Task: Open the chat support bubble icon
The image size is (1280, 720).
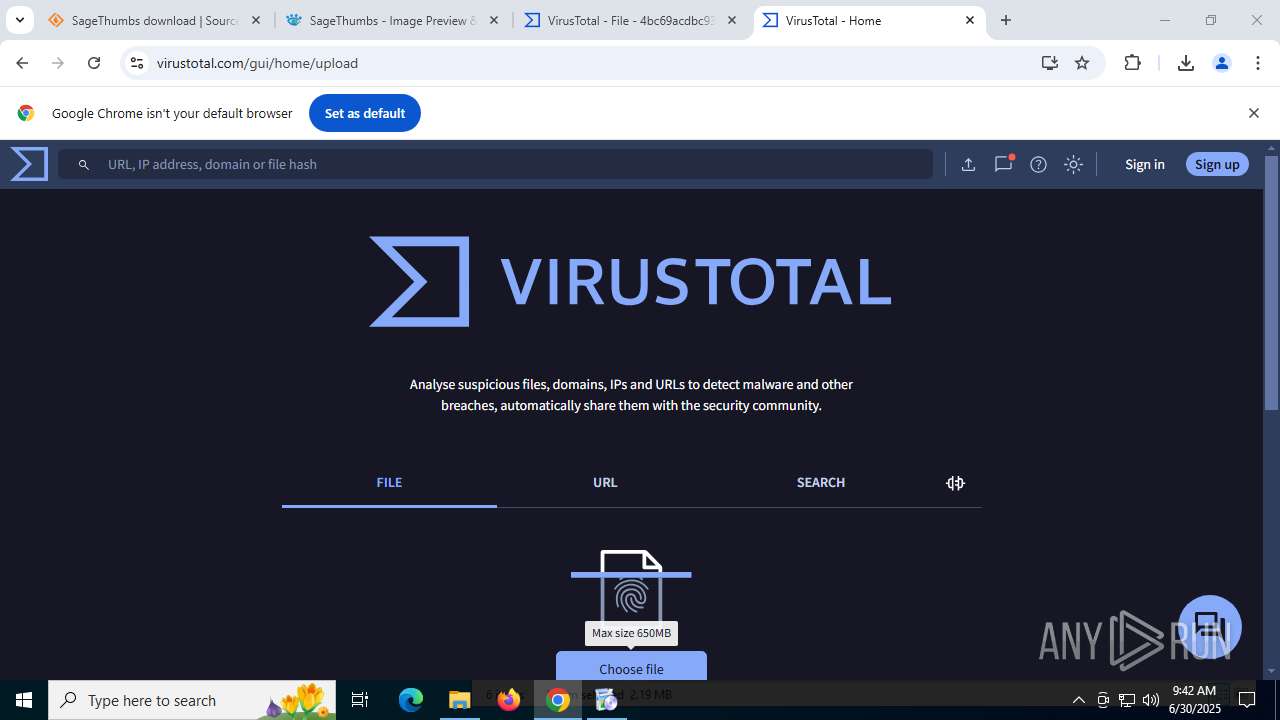Action: click(1210, 627)
